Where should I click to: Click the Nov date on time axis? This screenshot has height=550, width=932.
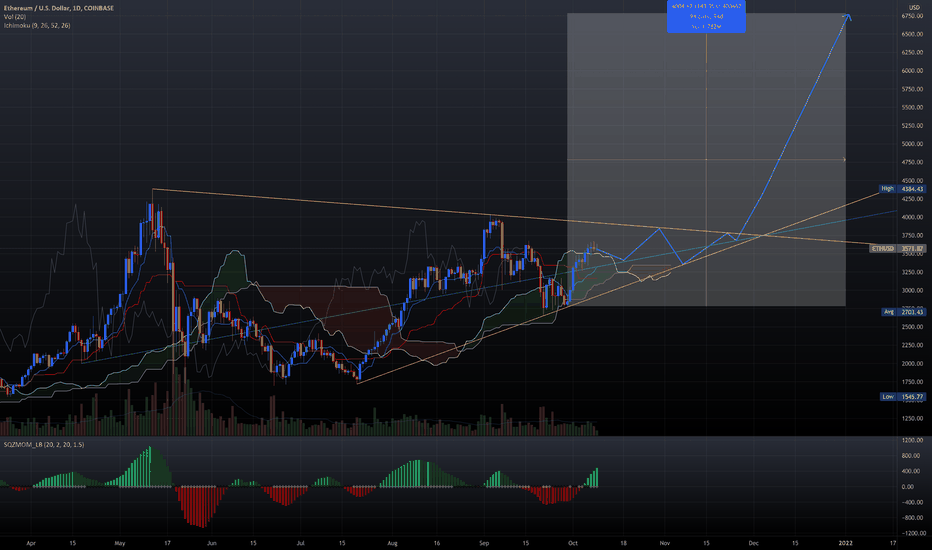click(665, 543)
